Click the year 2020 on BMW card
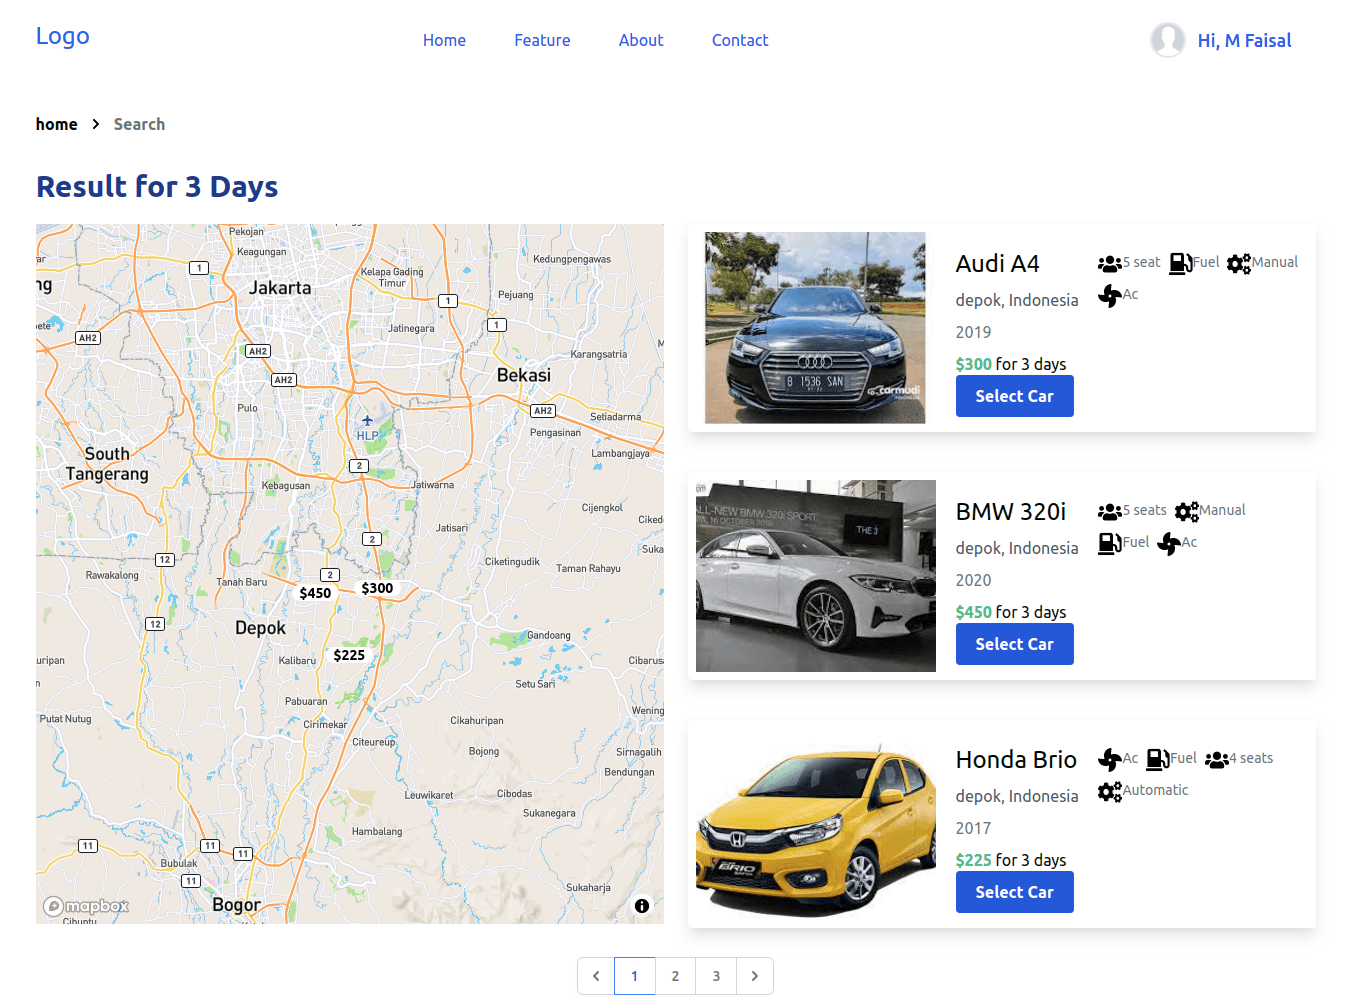Image resolution: width=1351 pixels, height=995 pixels. click(x=973, y=580)
